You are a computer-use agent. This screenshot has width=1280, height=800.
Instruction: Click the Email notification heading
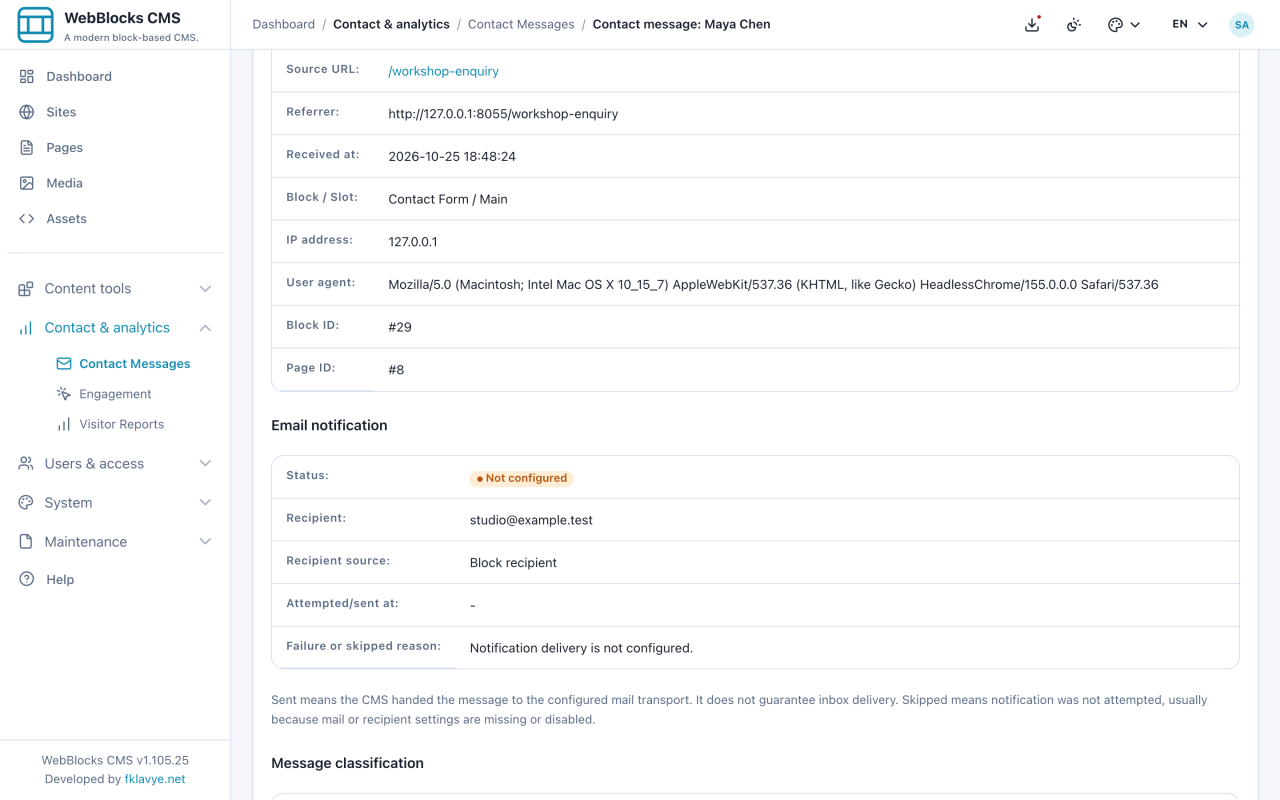coord(329,425)
